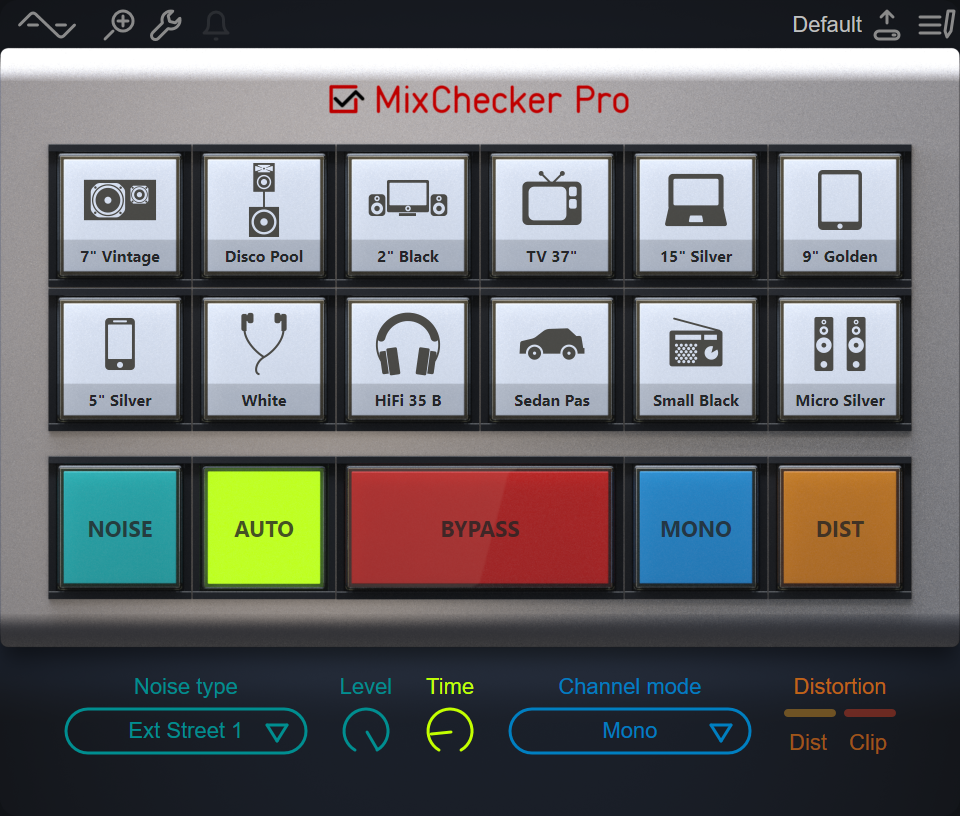Click the preset upload/save icon
This screenshot has height=816, width=960.
coord(887,25)
